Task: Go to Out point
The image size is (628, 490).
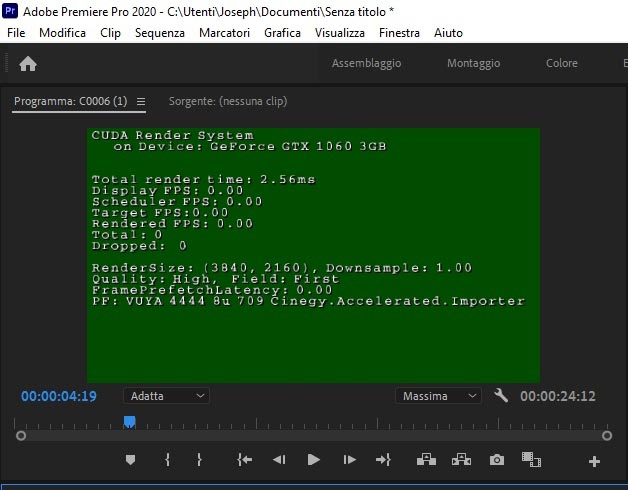Action: click(x=383, y=460)
